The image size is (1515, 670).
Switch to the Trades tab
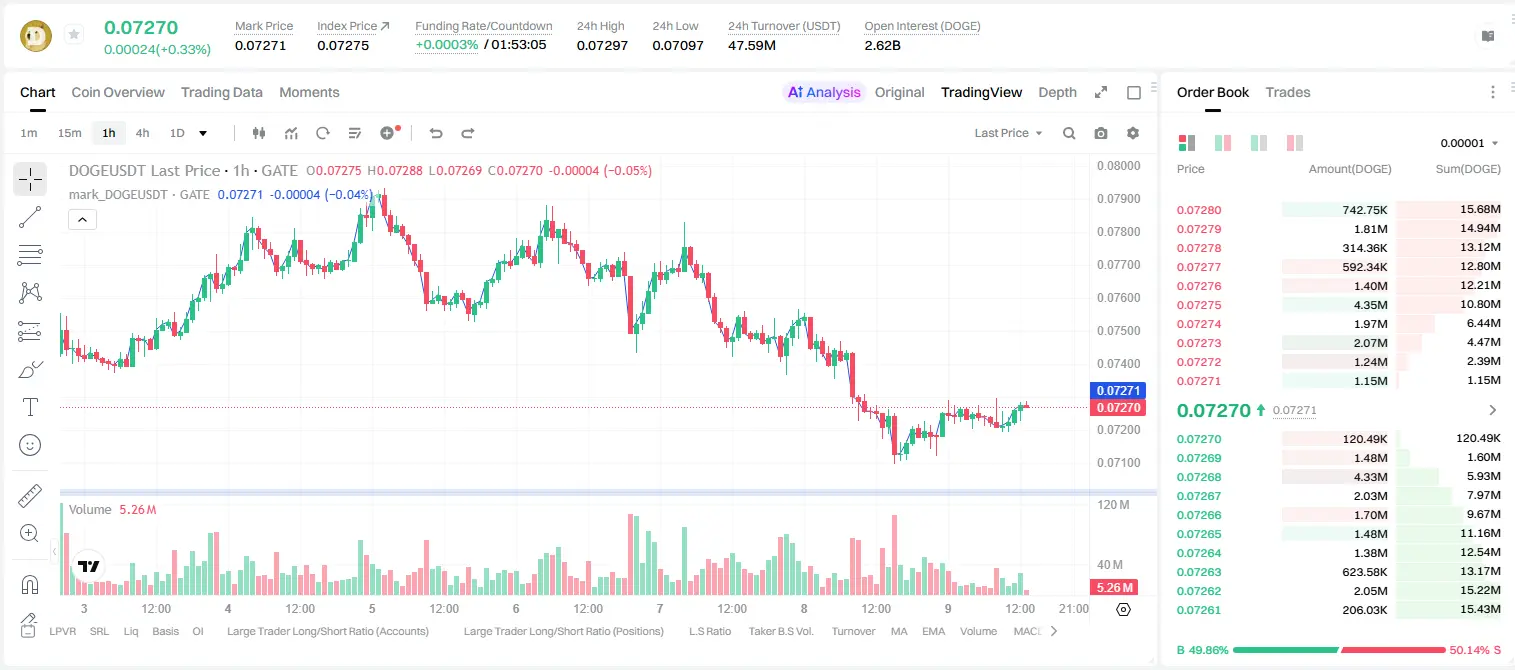click(1288, 92)
